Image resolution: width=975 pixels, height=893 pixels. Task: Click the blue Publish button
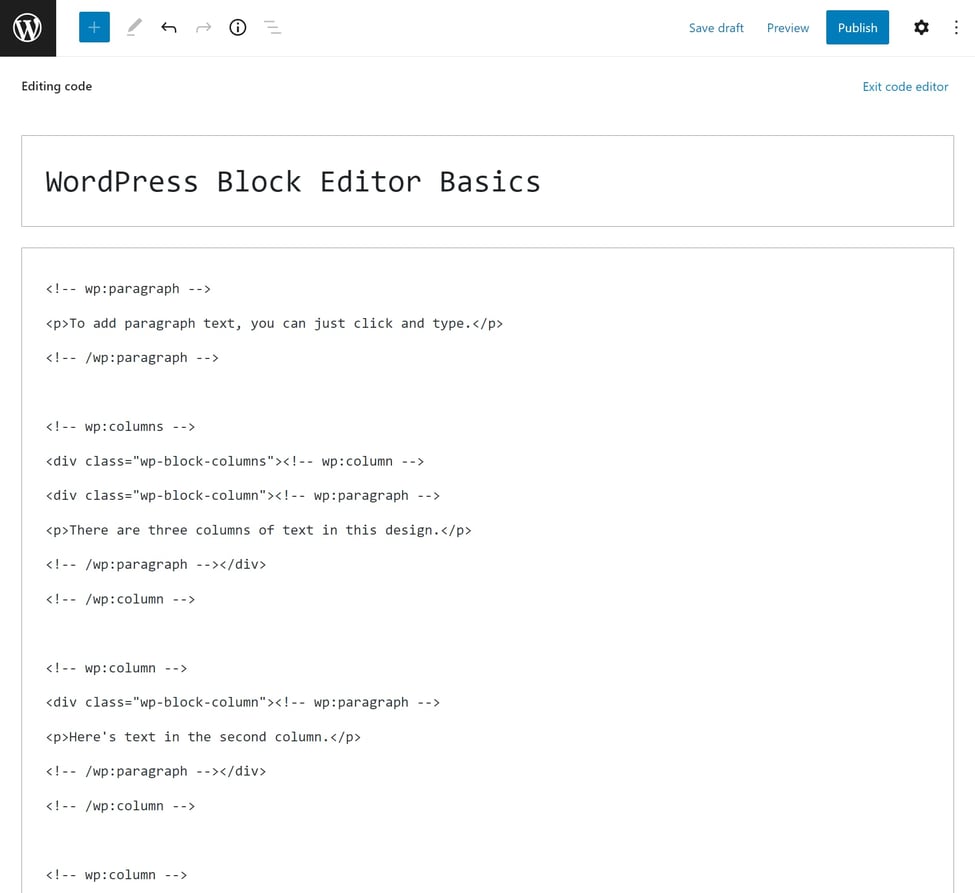tap(857, 27)
